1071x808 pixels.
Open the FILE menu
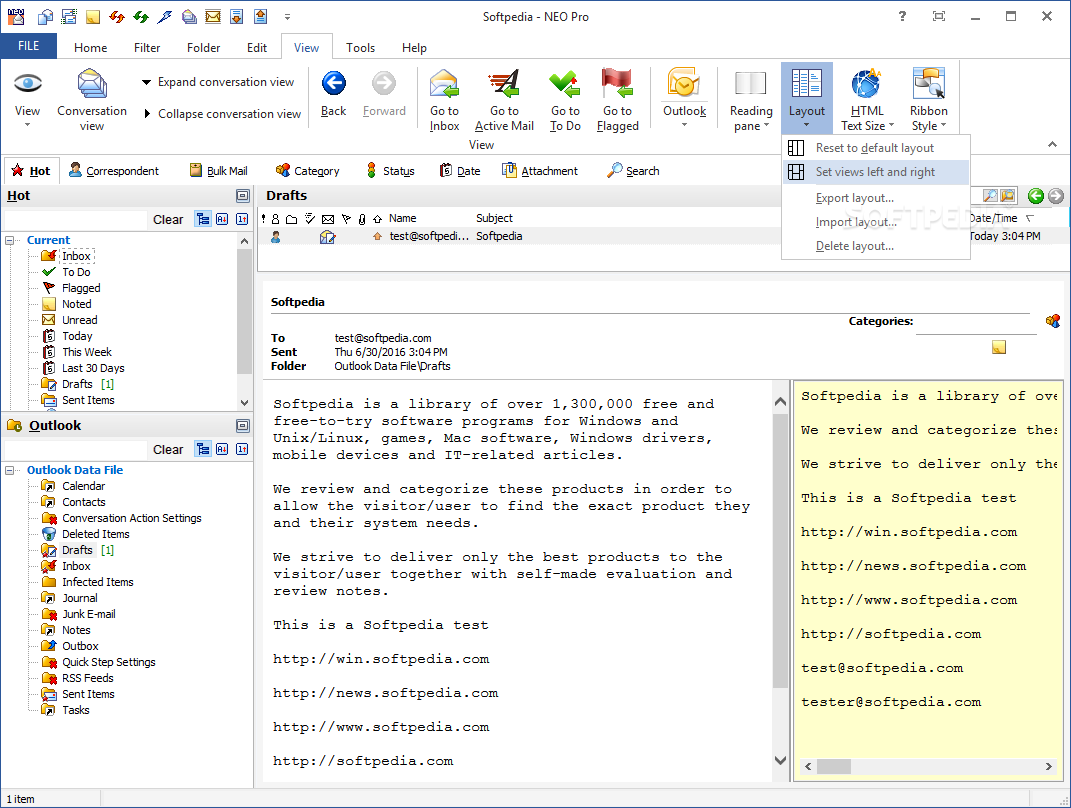pos(28,46)
